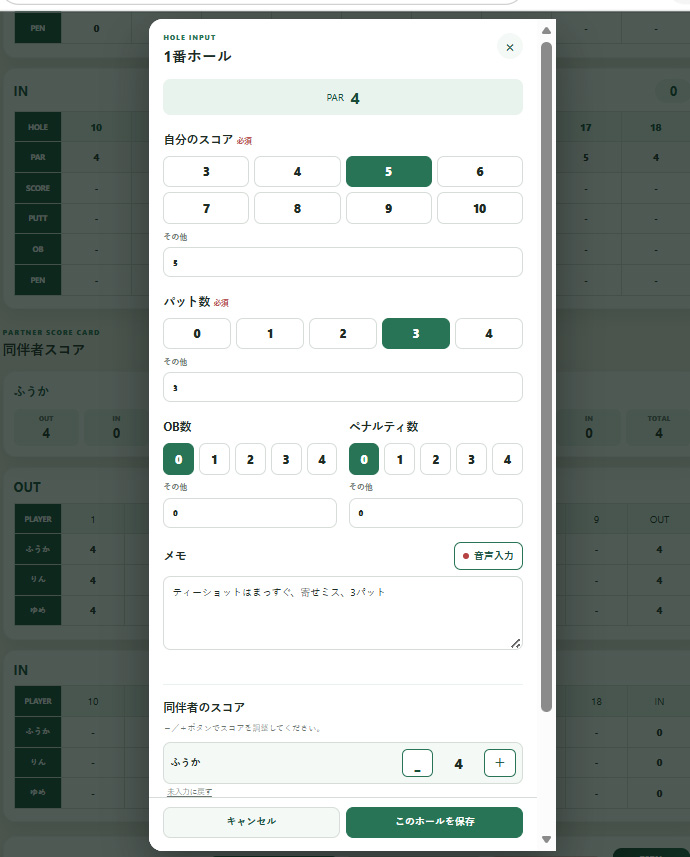The height and width of the screenshot is (857, 690).
Task: Set putt count to 0
Action: tap(197, 333)
